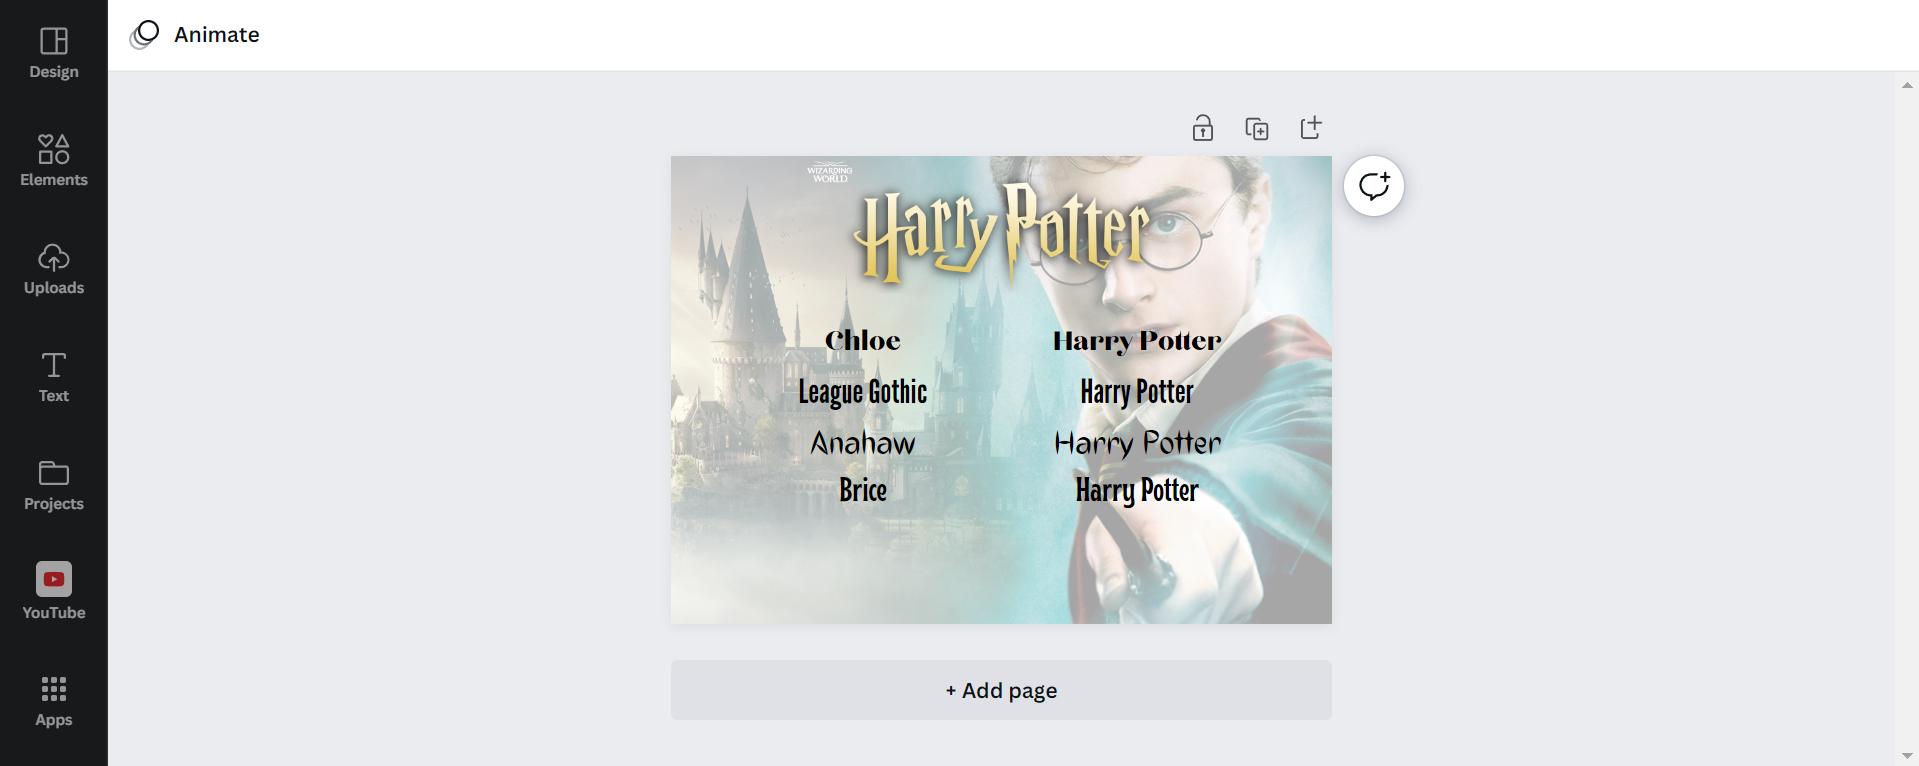The width and height of the screenshot is (1919, 766).
Task: Duplicate the page
Action: [1257, 128]
